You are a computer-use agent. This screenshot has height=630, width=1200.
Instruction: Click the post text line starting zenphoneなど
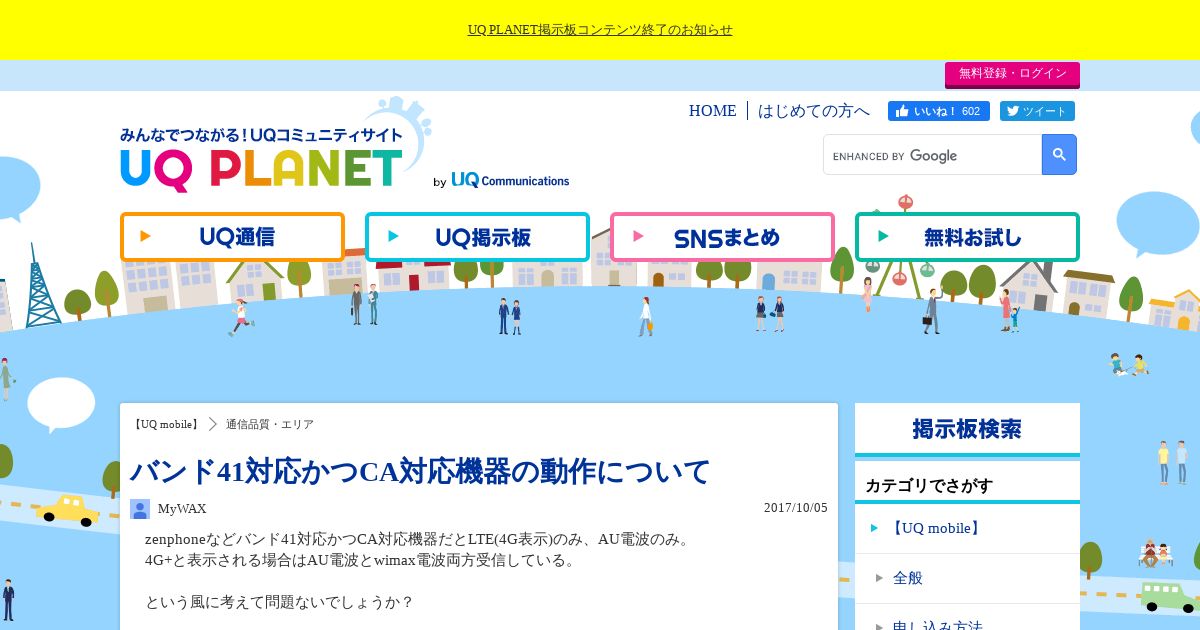(x=419, y=540)
